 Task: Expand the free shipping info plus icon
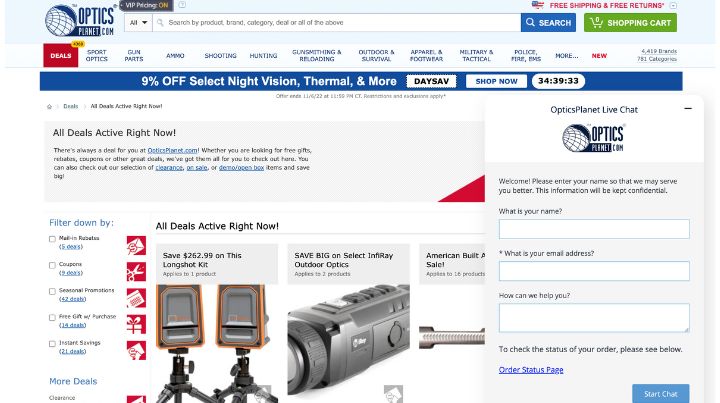click(673, 6)
